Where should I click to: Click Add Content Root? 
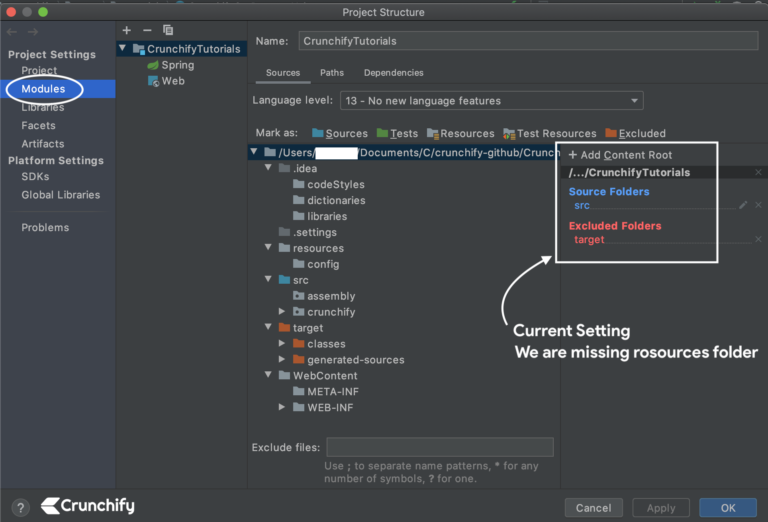(620, 155)
